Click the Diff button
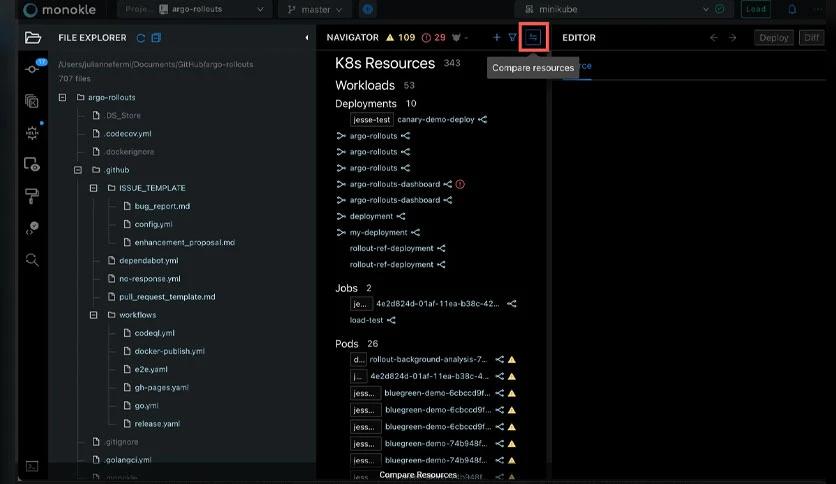The width and height of the screenshot is (836, 484). [x=811, y=38]
